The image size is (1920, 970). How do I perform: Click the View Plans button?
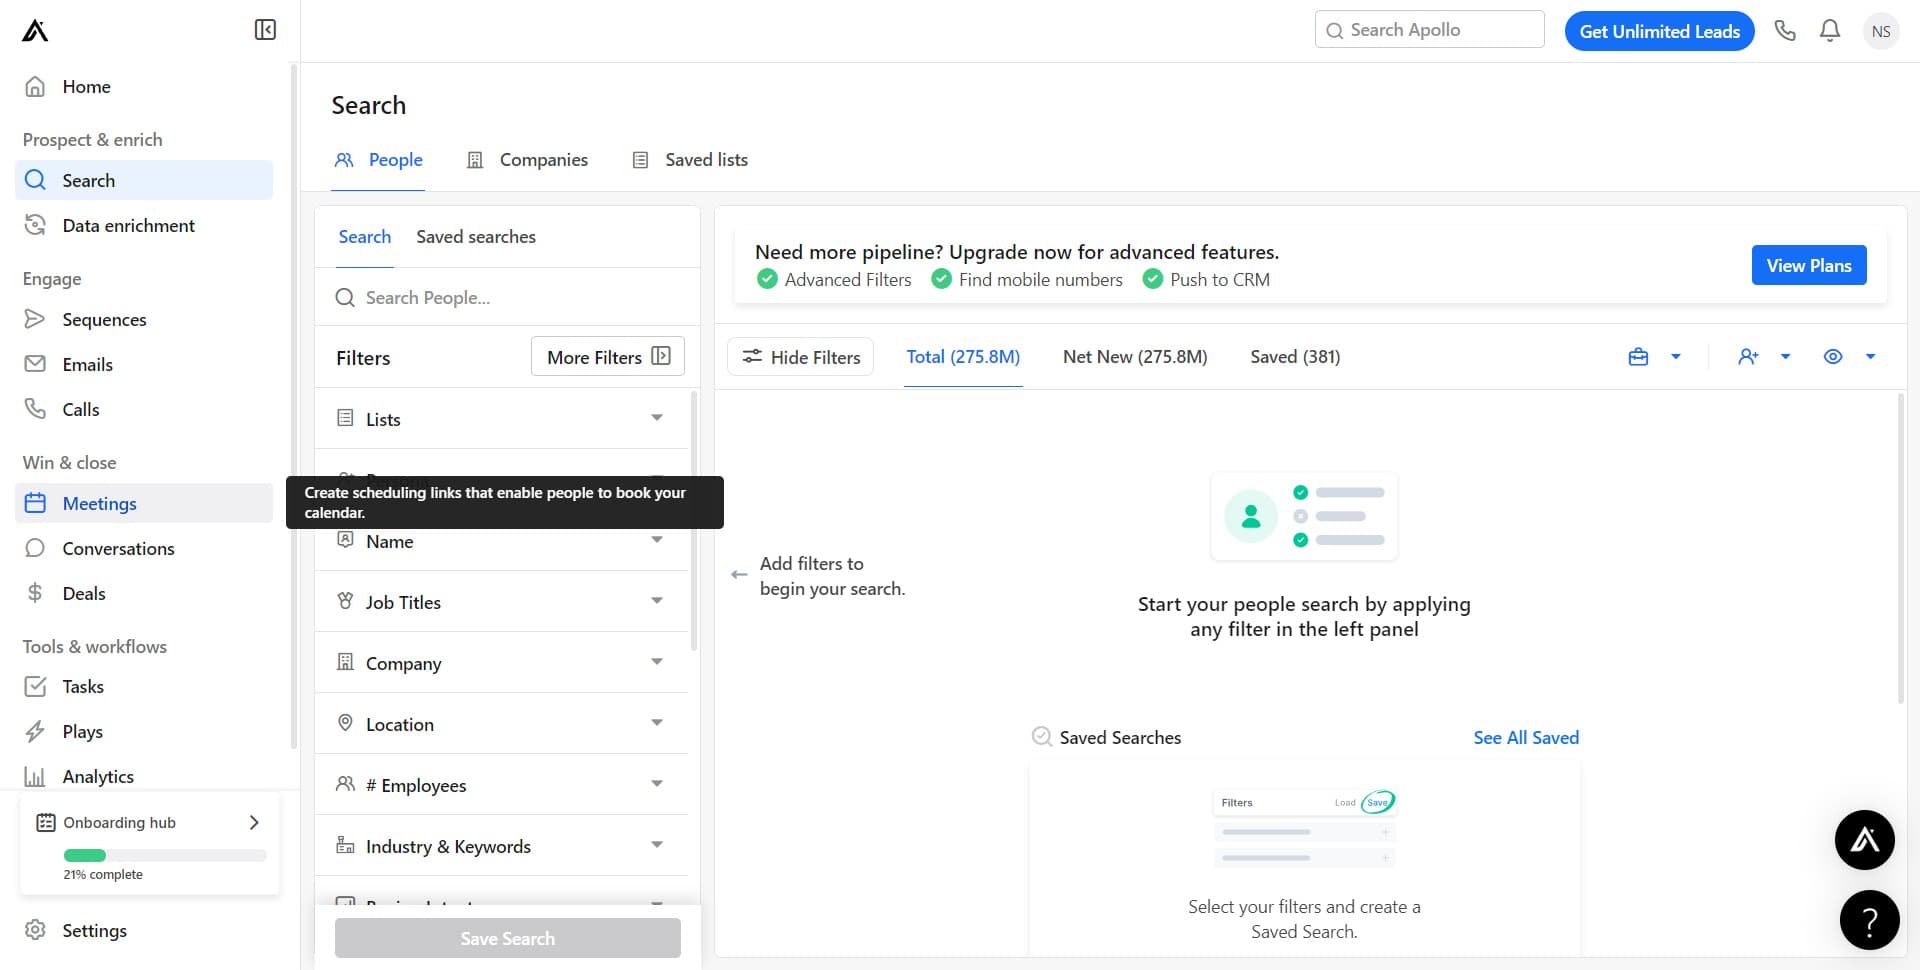click(x=1809, y=265)
